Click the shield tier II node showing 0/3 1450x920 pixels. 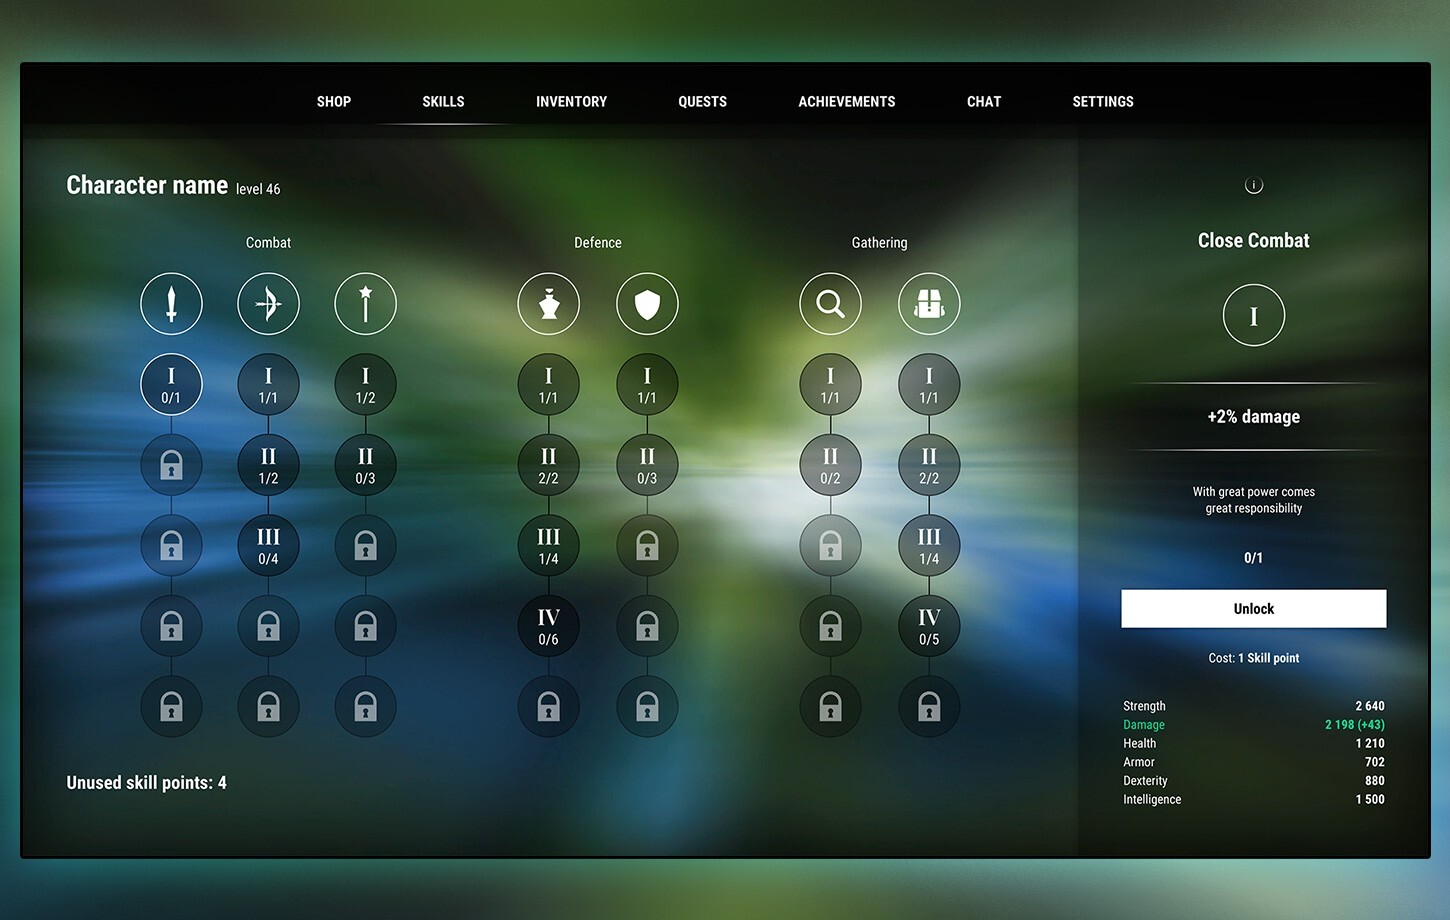click(647, 464)
